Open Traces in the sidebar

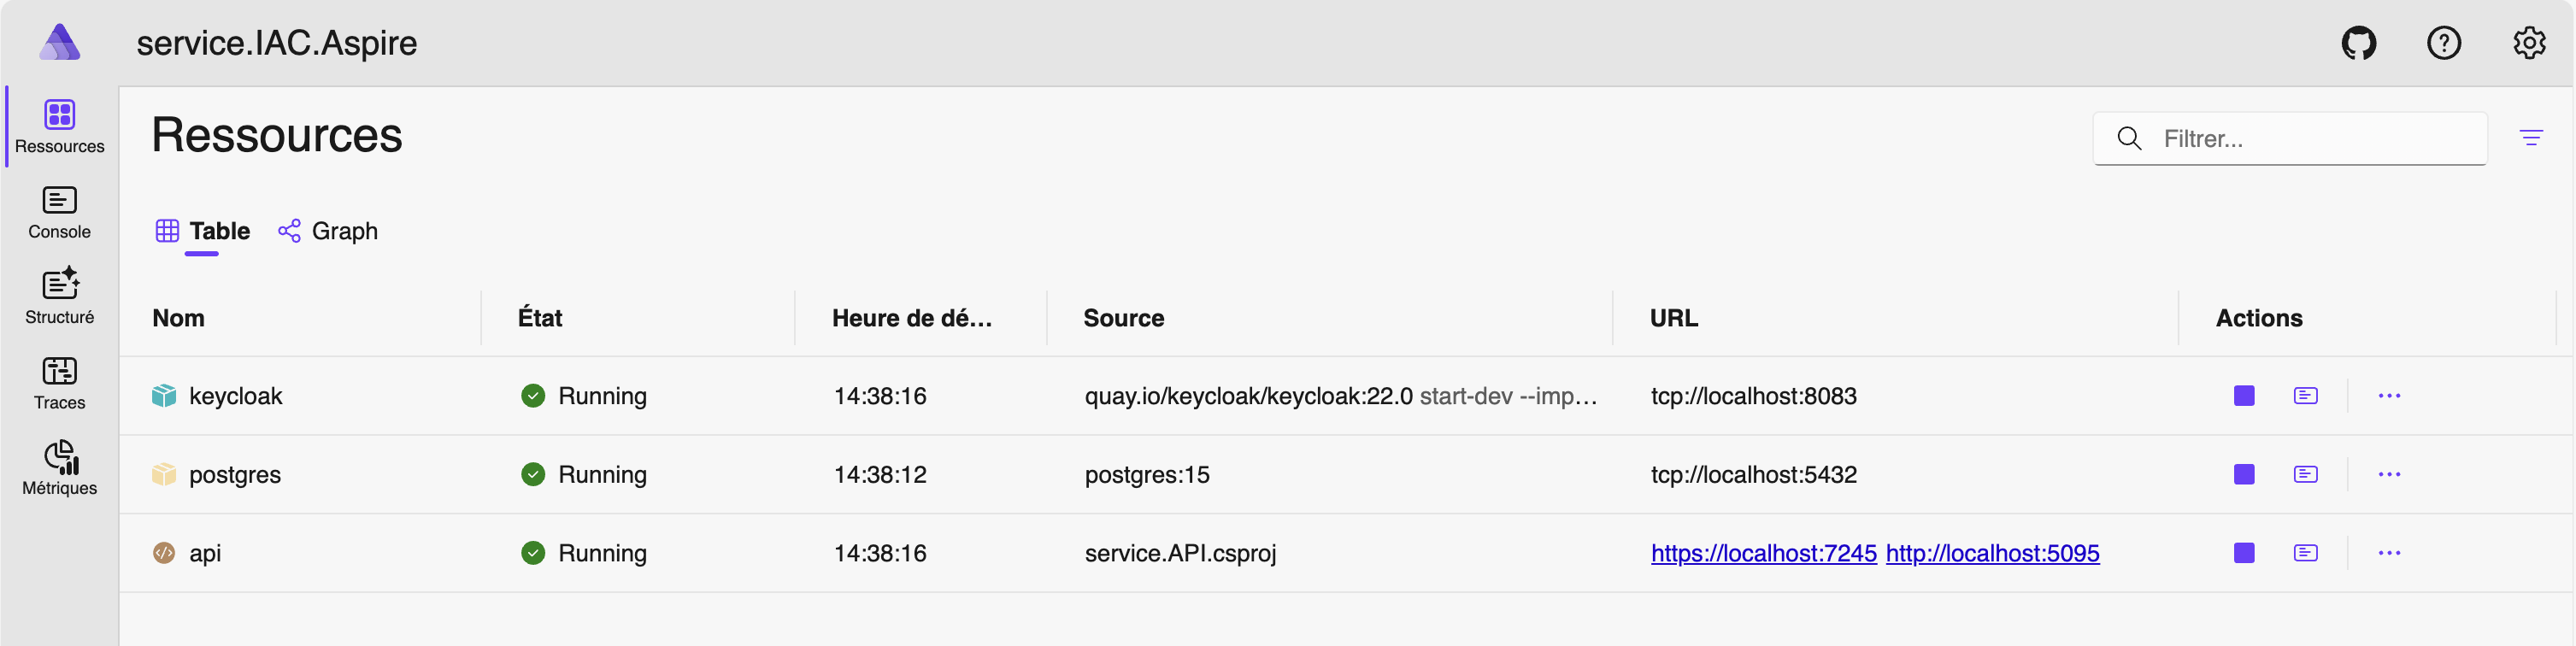click(59, 383)
